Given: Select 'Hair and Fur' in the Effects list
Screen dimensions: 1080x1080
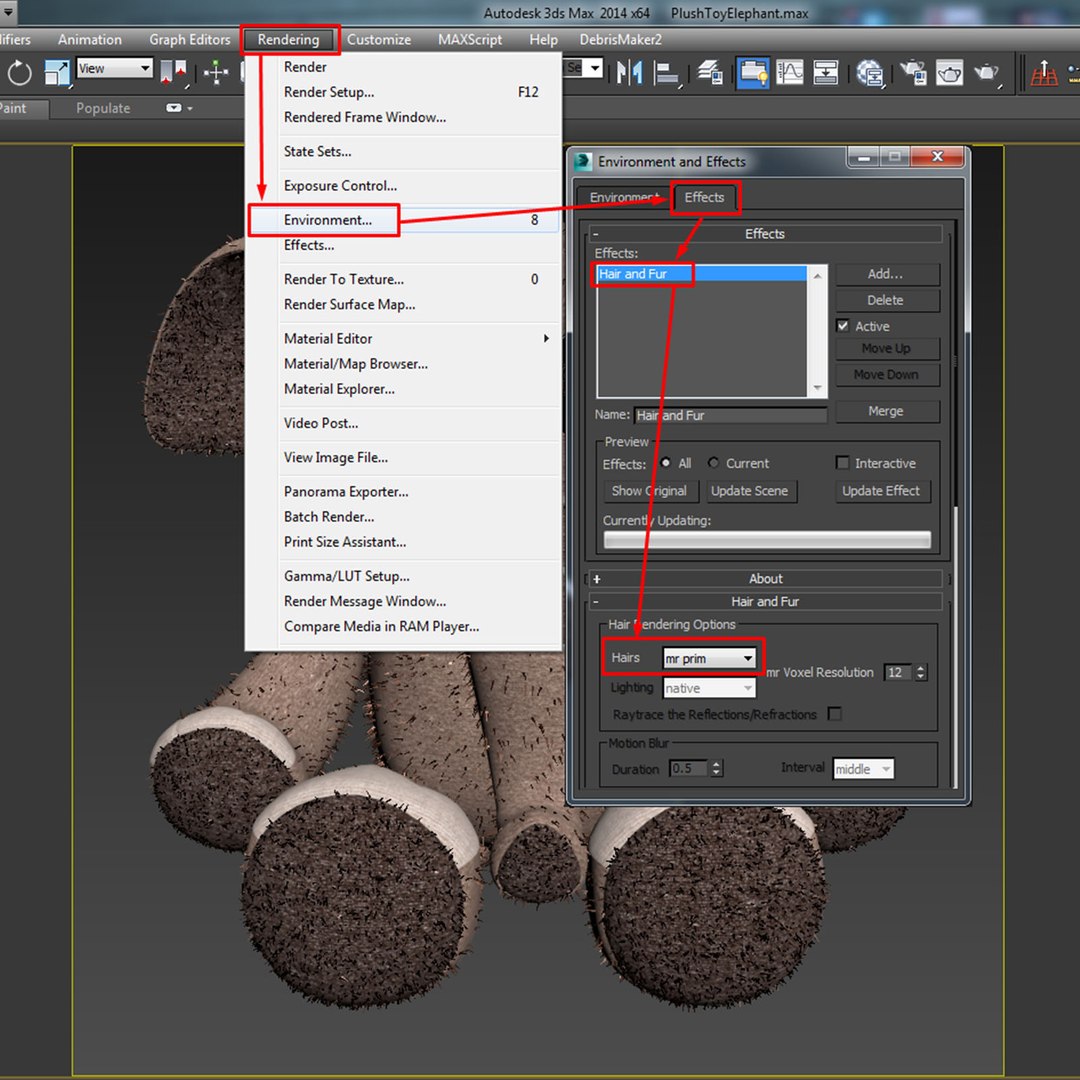Looking at the screenshot, I should (x=701, y=274).
